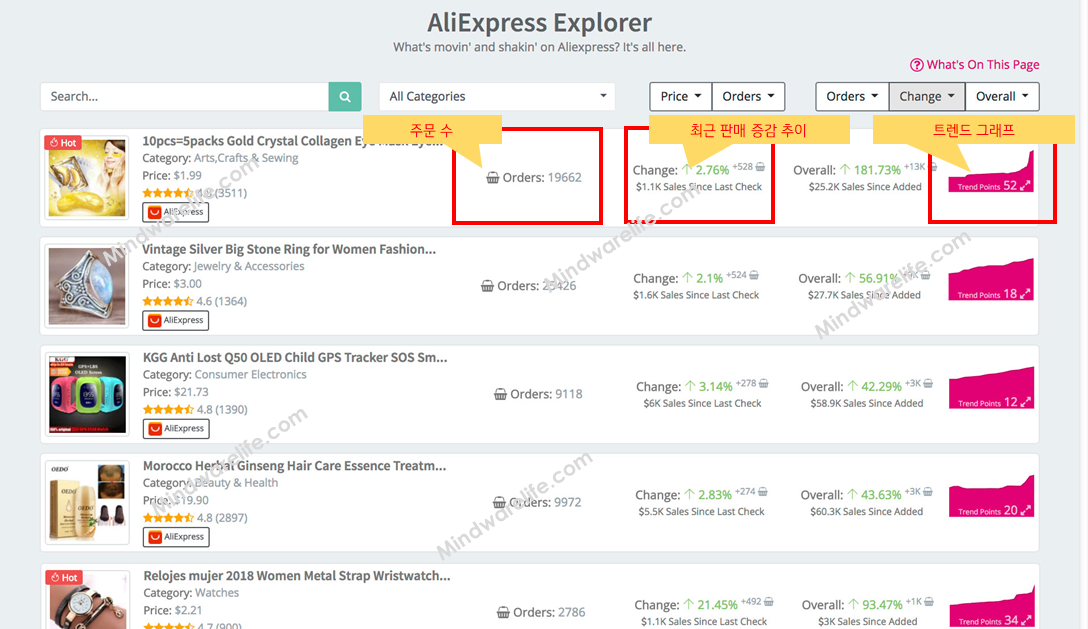Image resolution: width=1088 pixels, height=629 pixels.
Task: Click the Price: $3.00 text
Action: [x=172, y=284]
